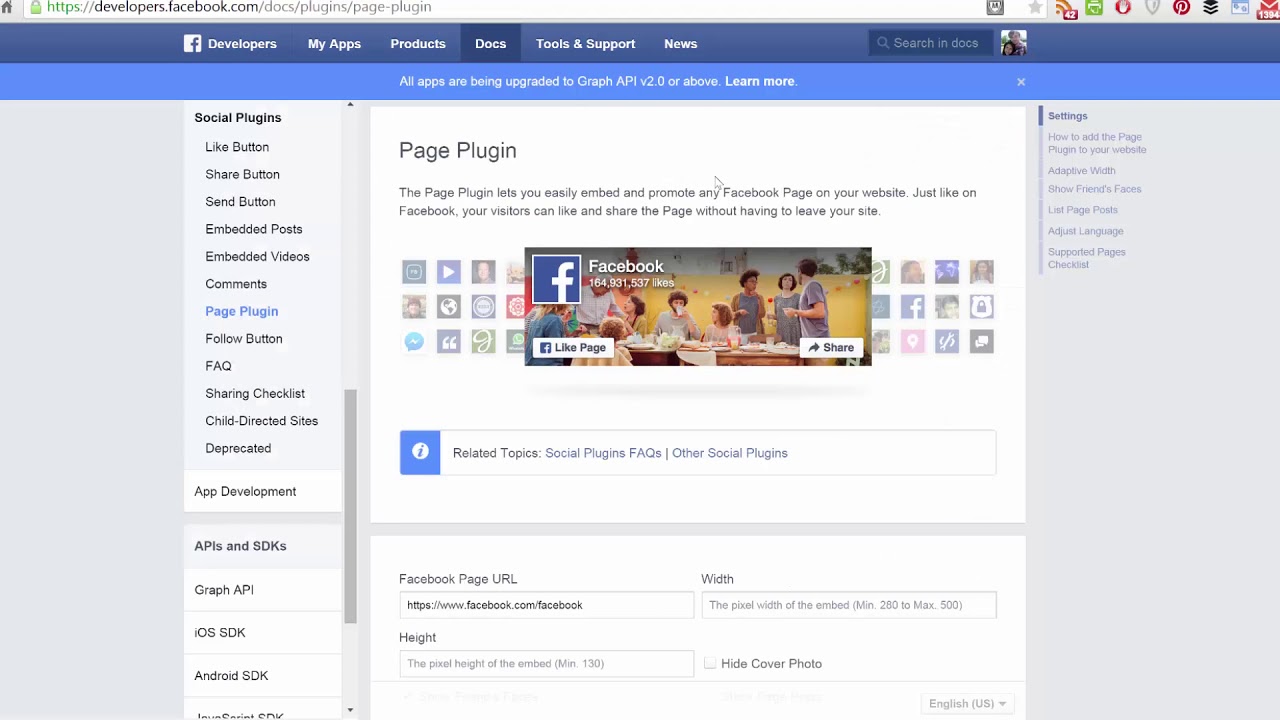
Task: Open Deprecated in the sidebar
Action: click(238, 448)
